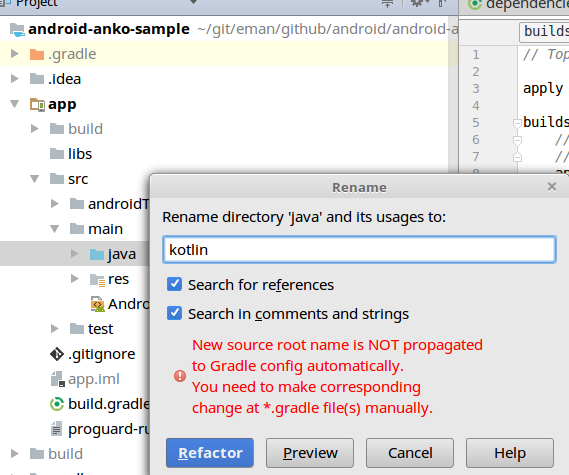Click the proguard rules file icon
The image size is (569, 475).
[x=56, y=429]
